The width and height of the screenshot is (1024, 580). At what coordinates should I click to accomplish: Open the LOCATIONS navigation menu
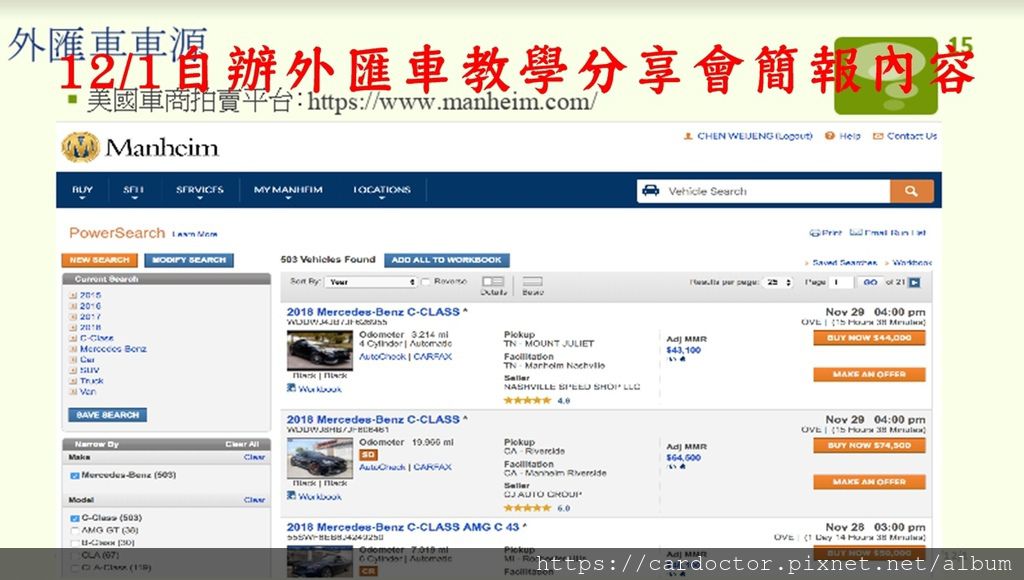click(x=382, y=190)
